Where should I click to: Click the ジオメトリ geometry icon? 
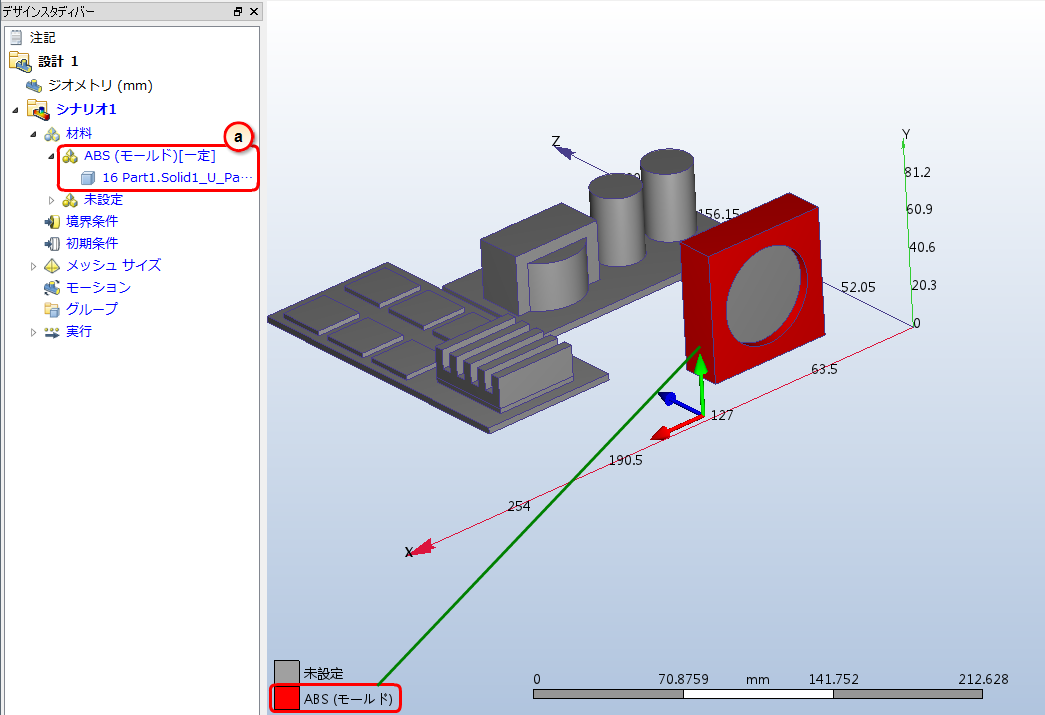pyautogui.click(x=34, y=85)
